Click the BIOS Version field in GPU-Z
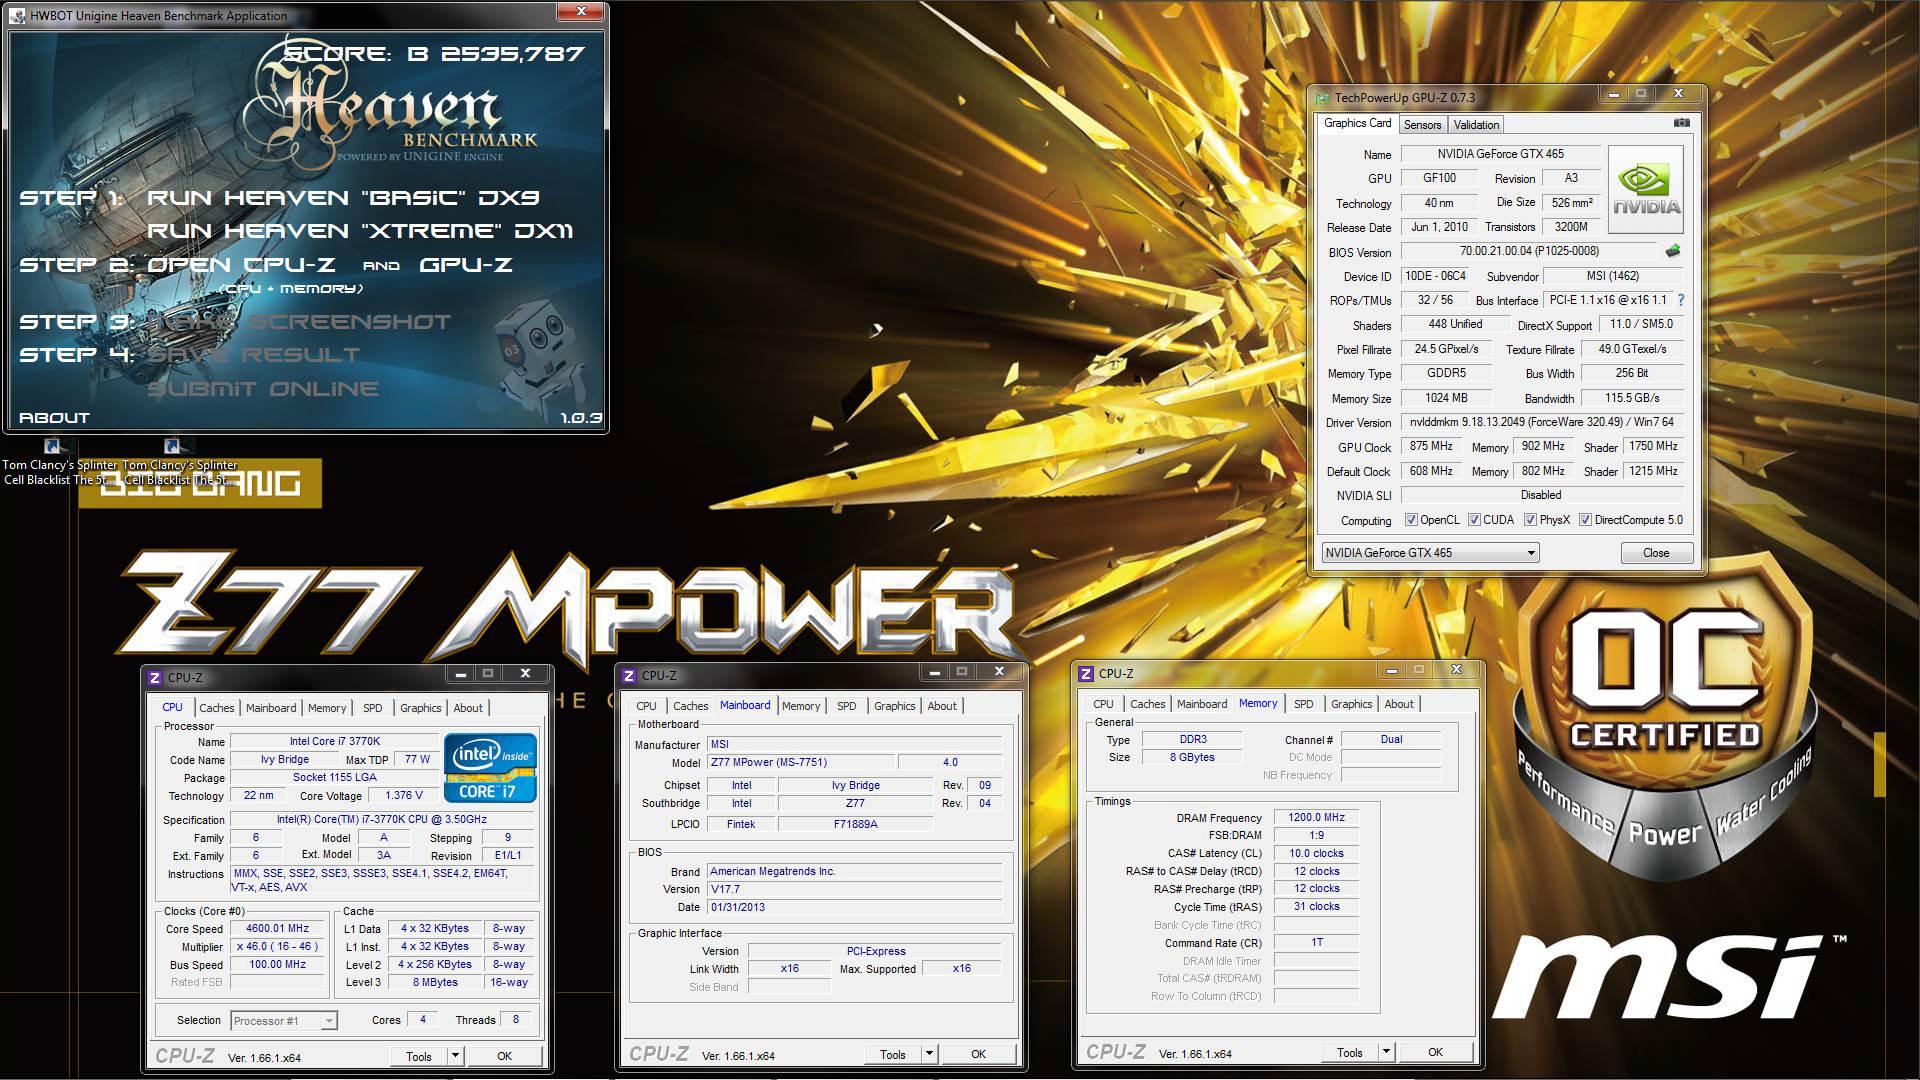 (x=1528, y=251)
